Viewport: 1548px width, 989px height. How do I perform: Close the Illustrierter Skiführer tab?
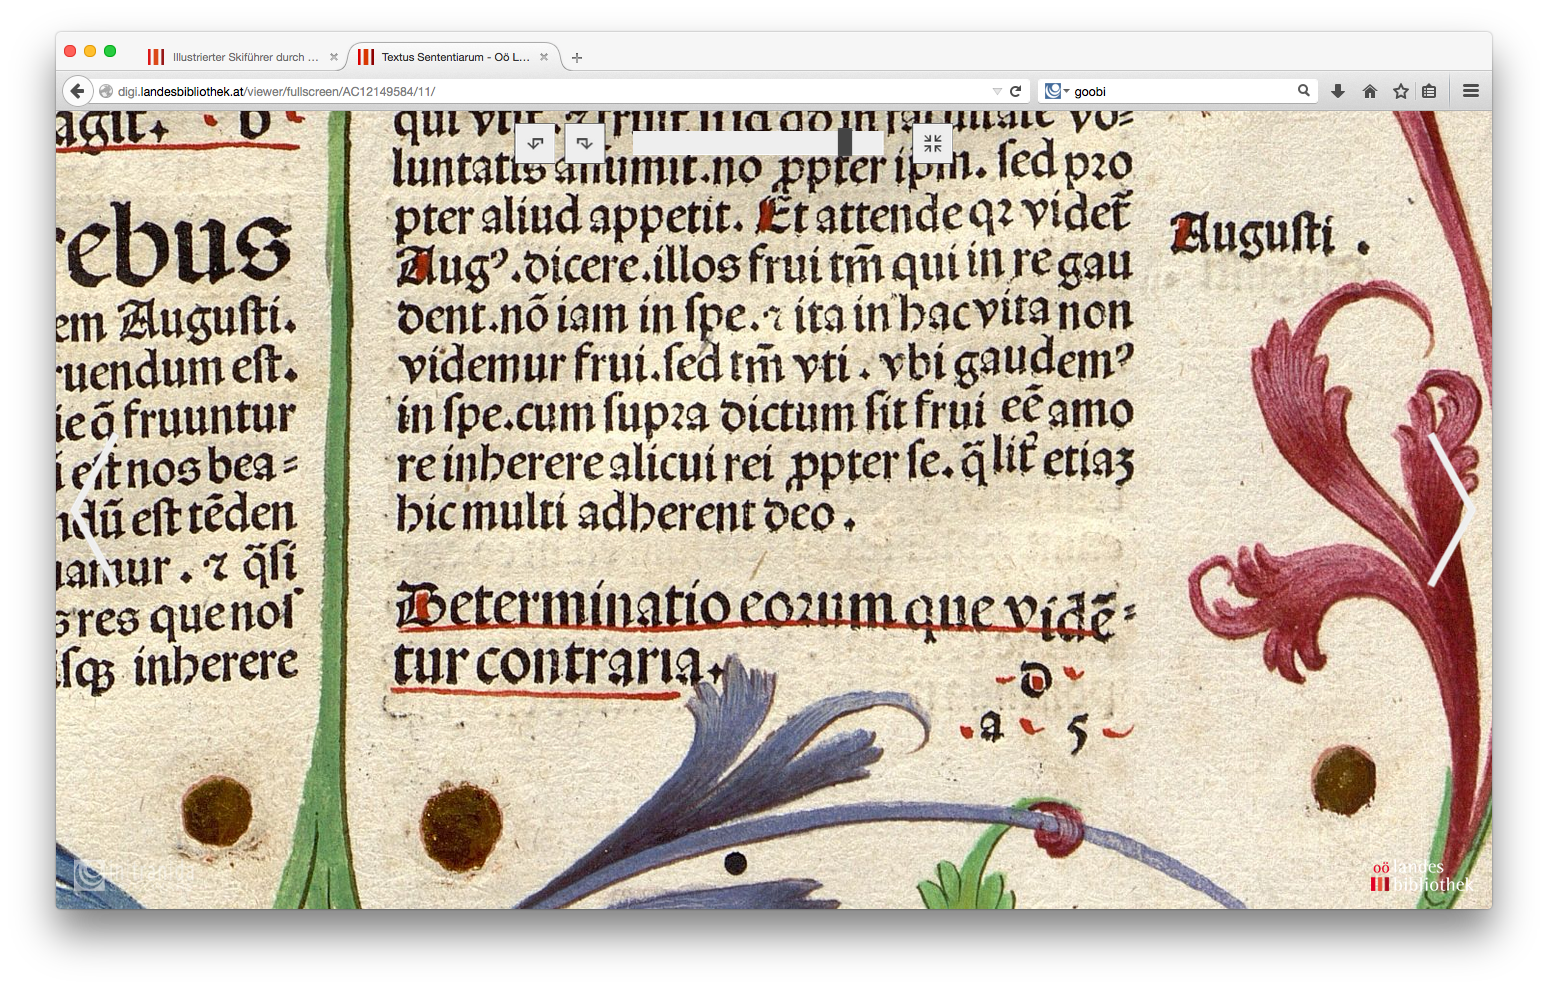coord(334,57)
